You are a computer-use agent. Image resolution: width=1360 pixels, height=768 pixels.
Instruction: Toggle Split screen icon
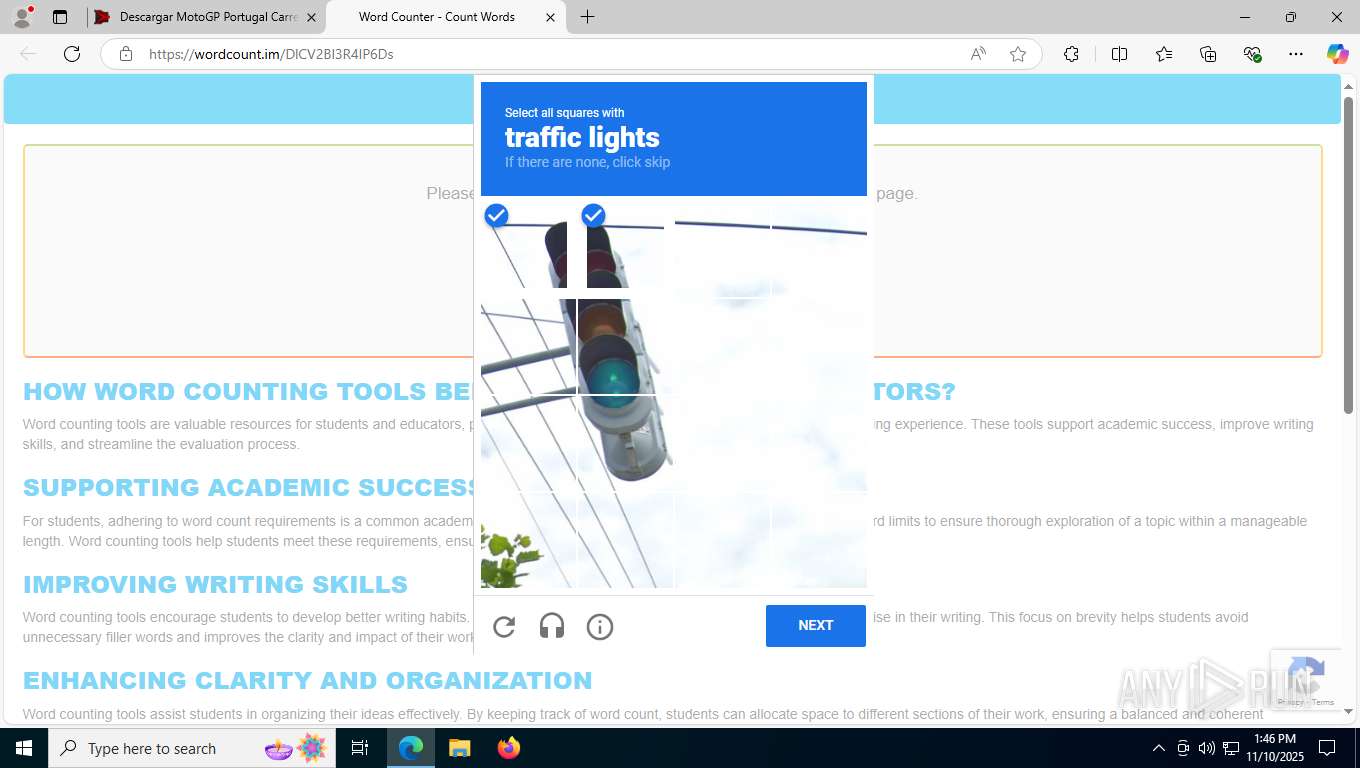tap(1119, 54)
